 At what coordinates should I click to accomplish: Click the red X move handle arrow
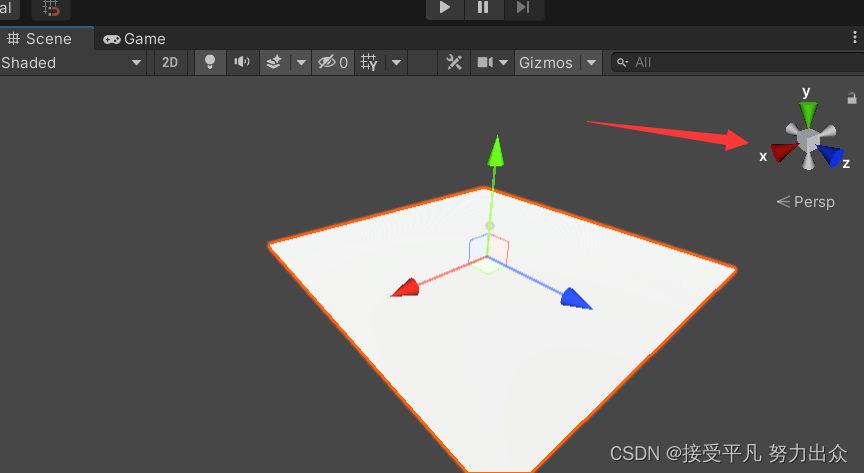click(x=405, y=288)
